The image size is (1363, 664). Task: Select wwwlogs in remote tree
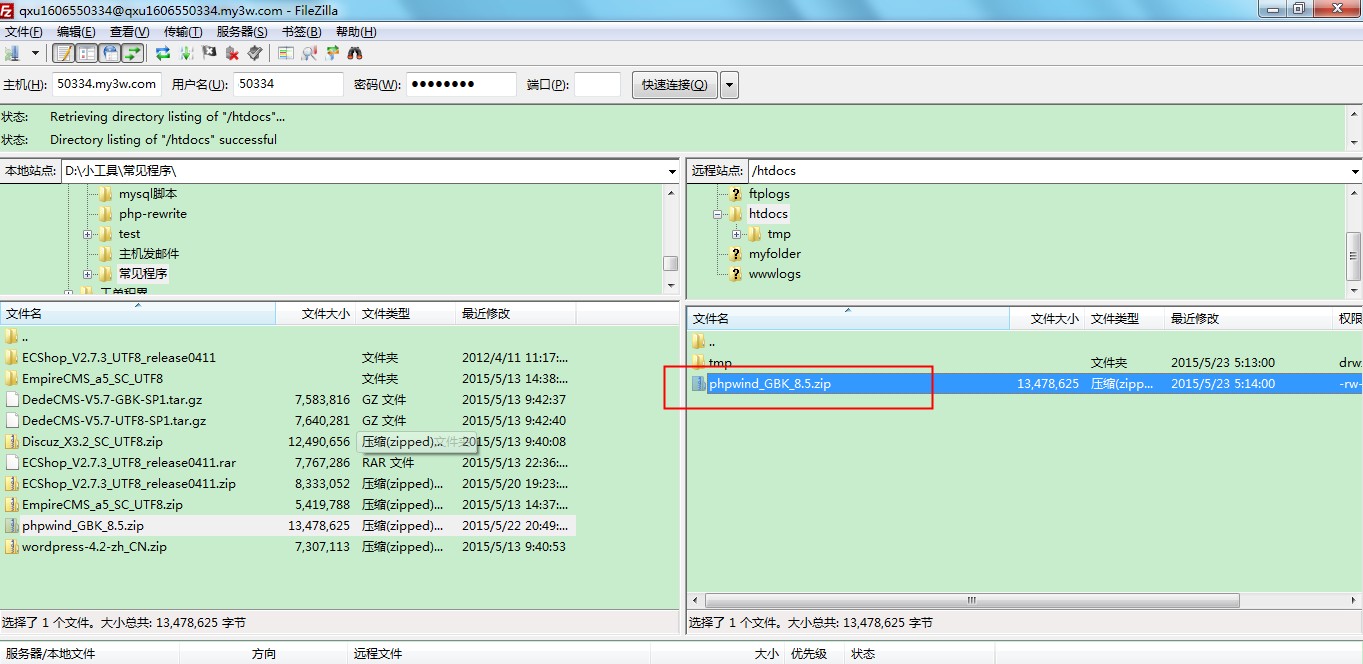pyautogui.click(x=774, y=274)
